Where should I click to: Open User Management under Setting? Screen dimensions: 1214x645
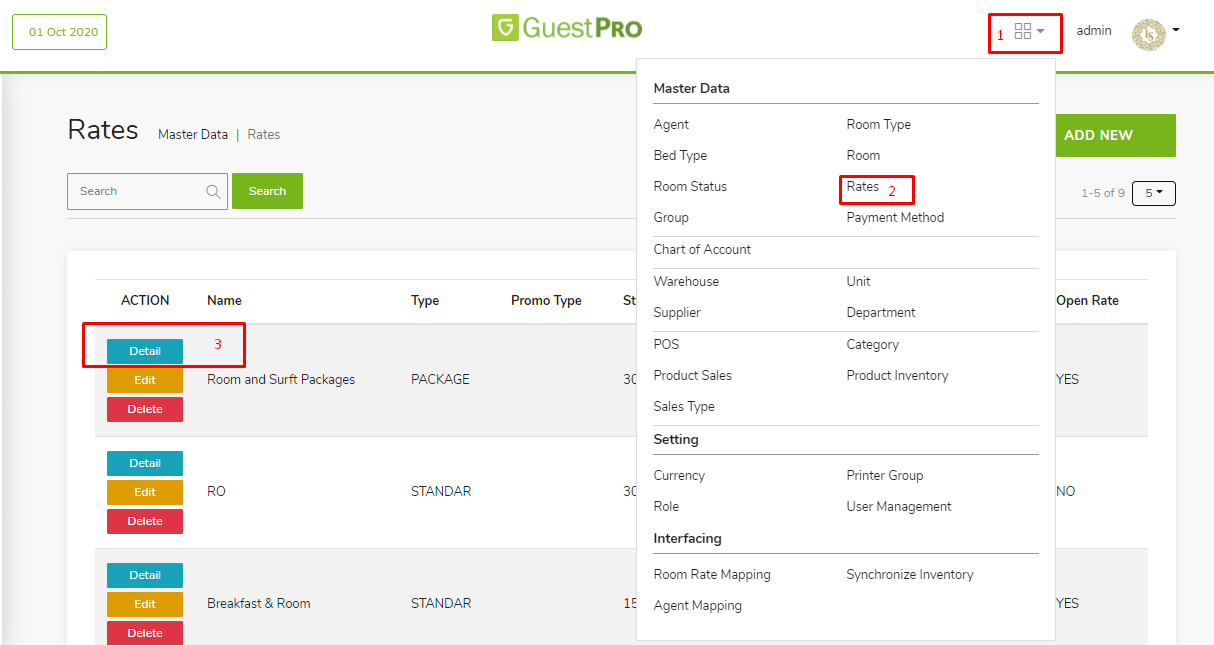tap(899, 506)
